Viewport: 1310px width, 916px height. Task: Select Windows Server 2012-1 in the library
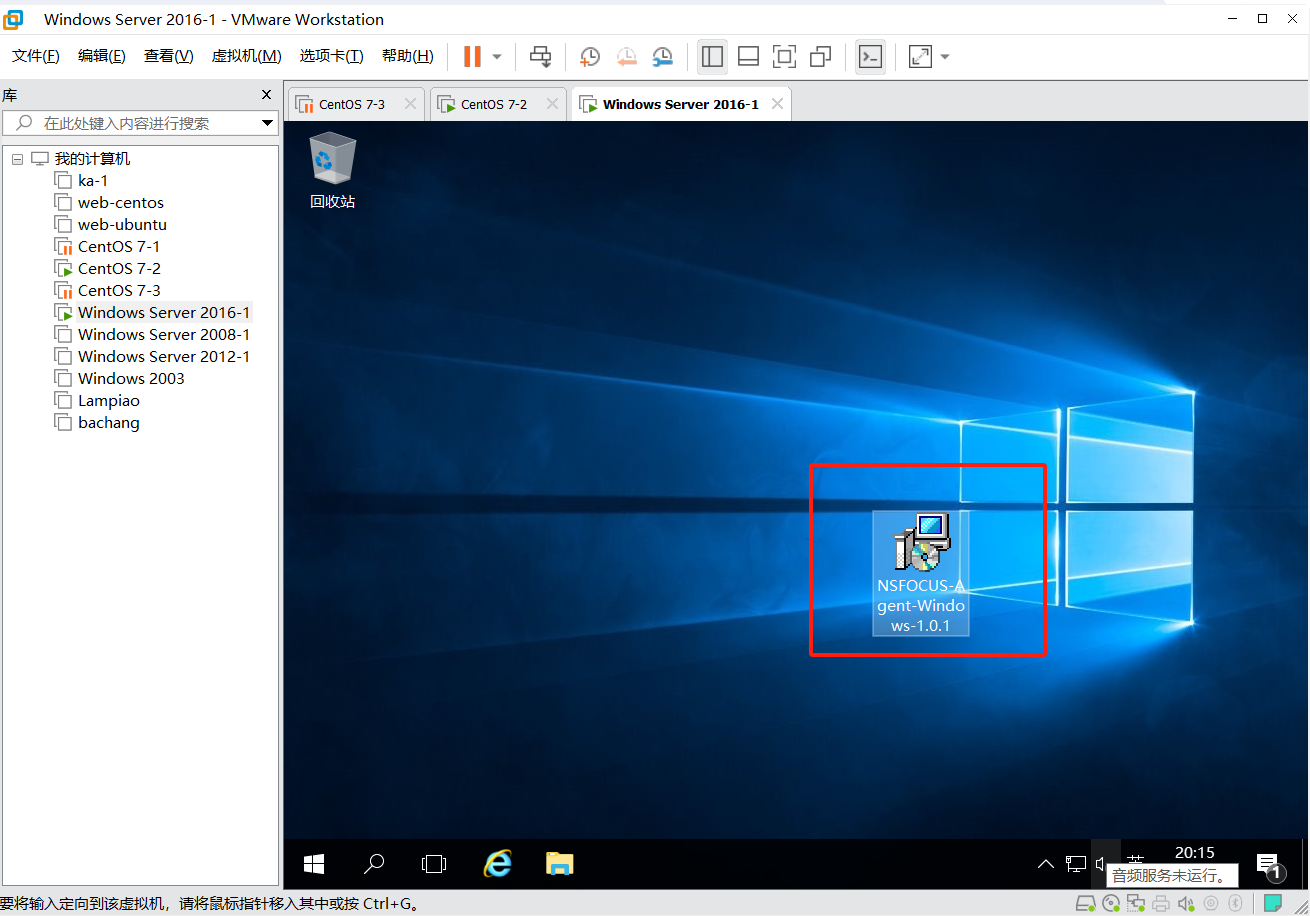click(x=164, y=357)
